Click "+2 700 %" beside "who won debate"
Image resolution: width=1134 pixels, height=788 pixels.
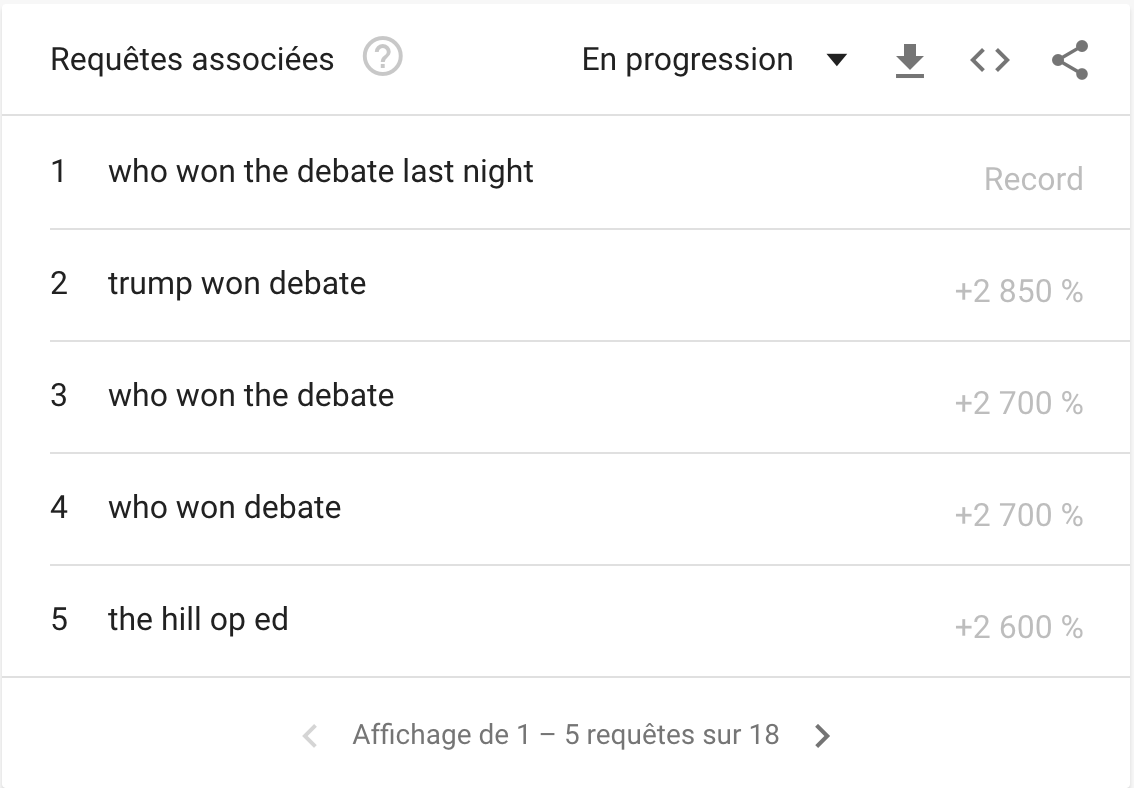point(1018,515)
